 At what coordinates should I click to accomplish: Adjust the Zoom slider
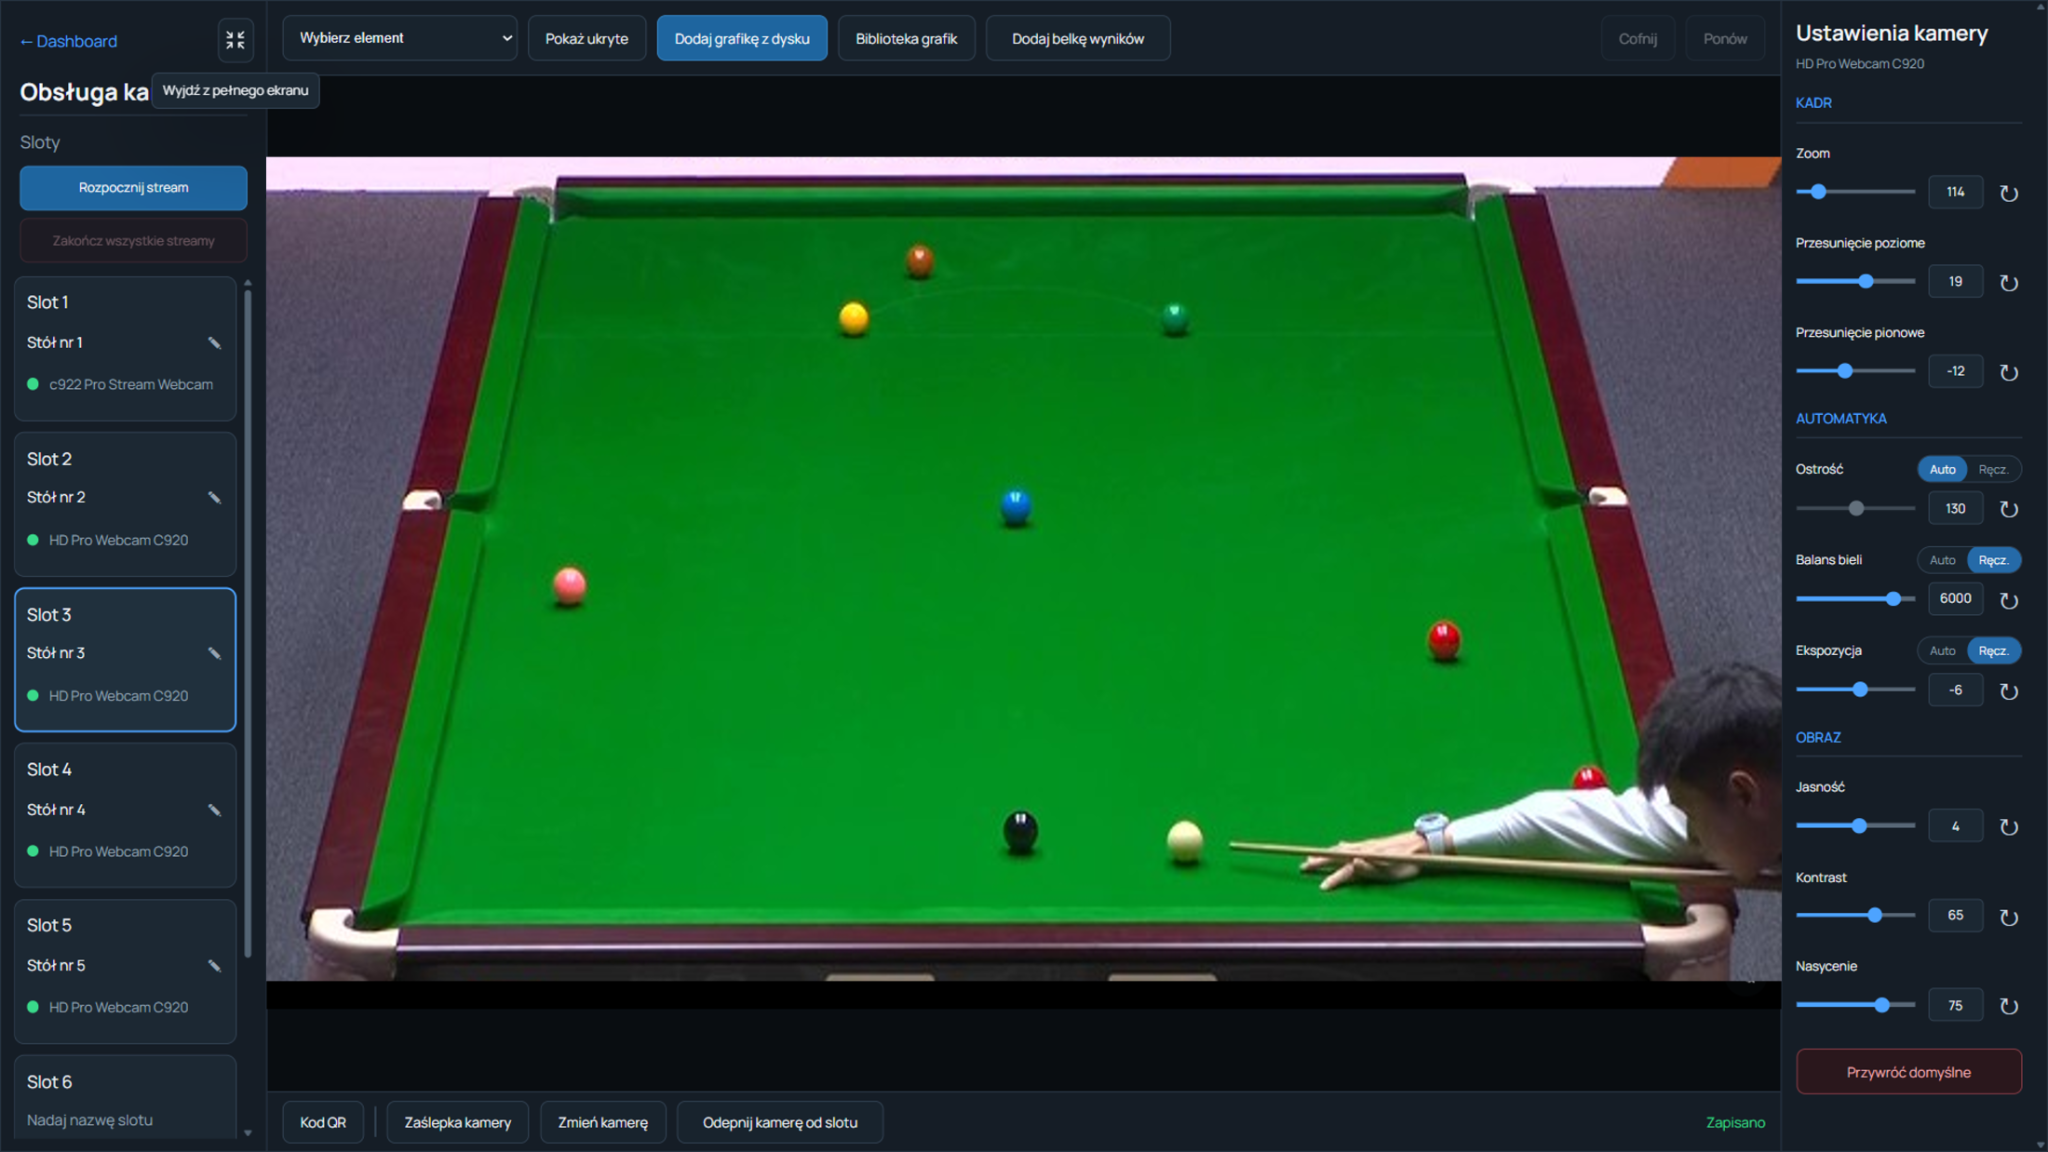(1855, 191)
